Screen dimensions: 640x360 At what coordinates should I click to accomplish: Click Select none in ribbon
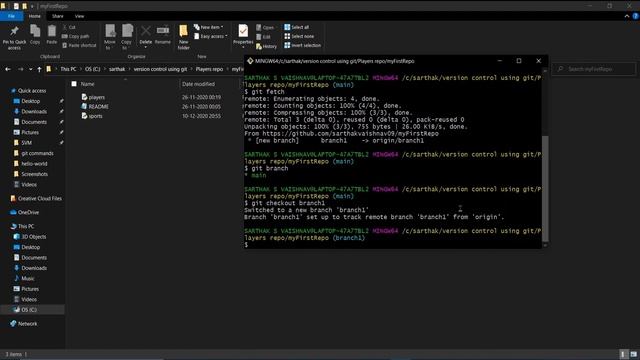(x=299, y=36)
